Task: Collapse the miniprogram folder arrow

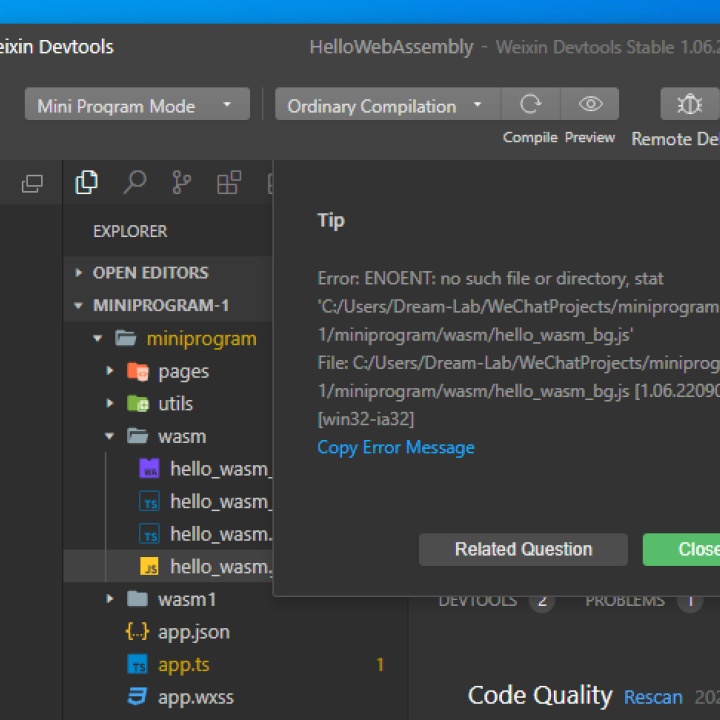Action: [97, 338]
